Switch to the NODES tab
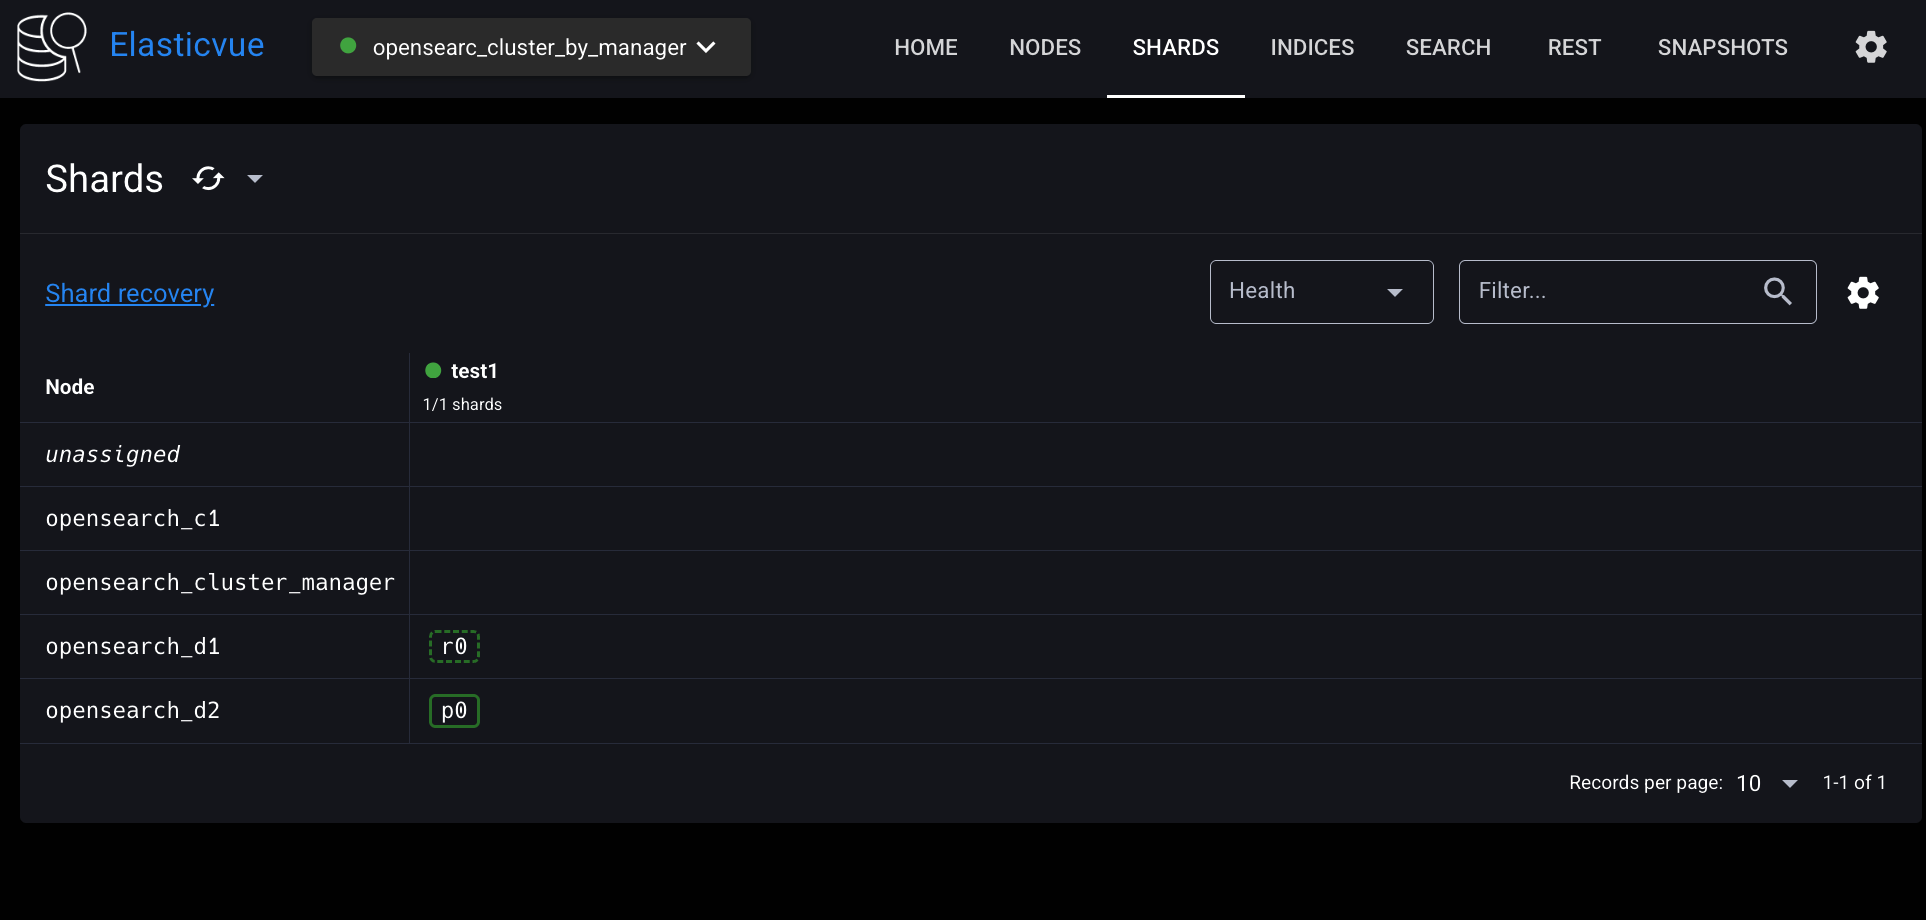This screenshot has width=1926, height=920. [1045, 47]
